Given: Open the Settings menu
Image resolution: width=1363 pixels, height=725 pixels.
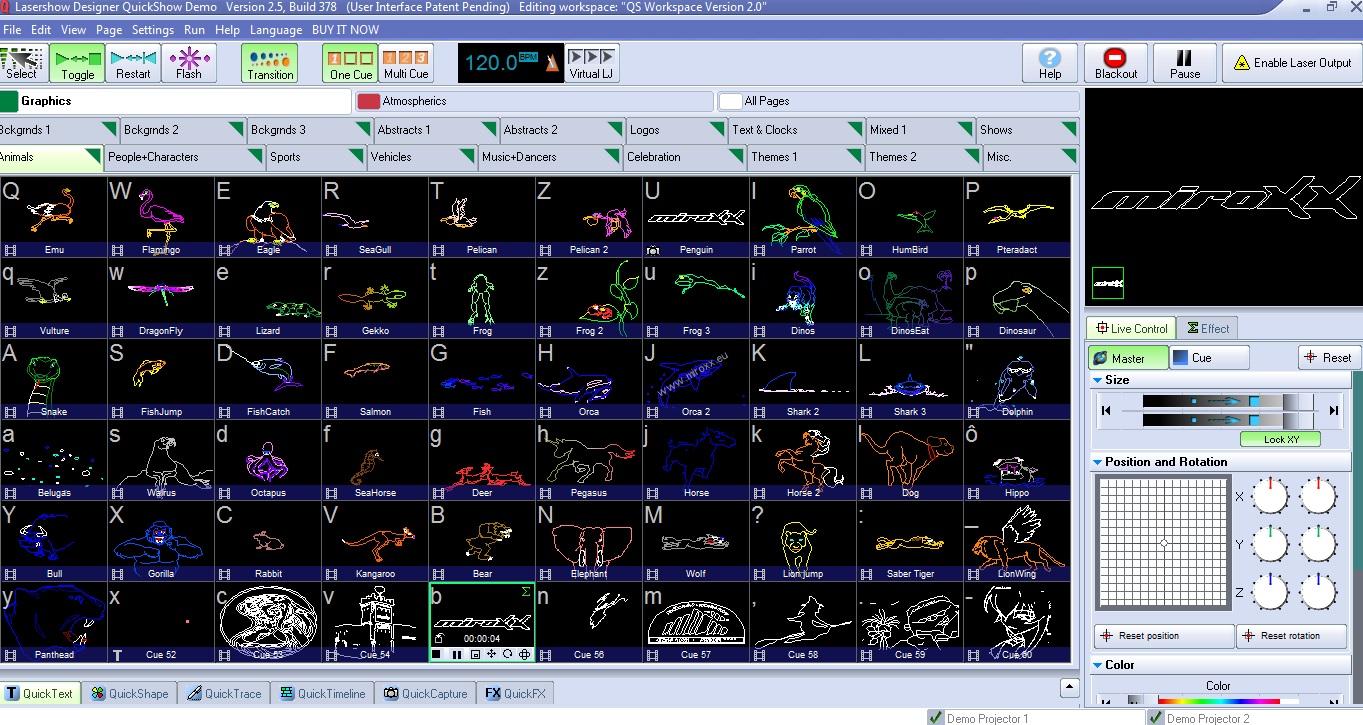Looking at the screenshot, I should (153, 30).
